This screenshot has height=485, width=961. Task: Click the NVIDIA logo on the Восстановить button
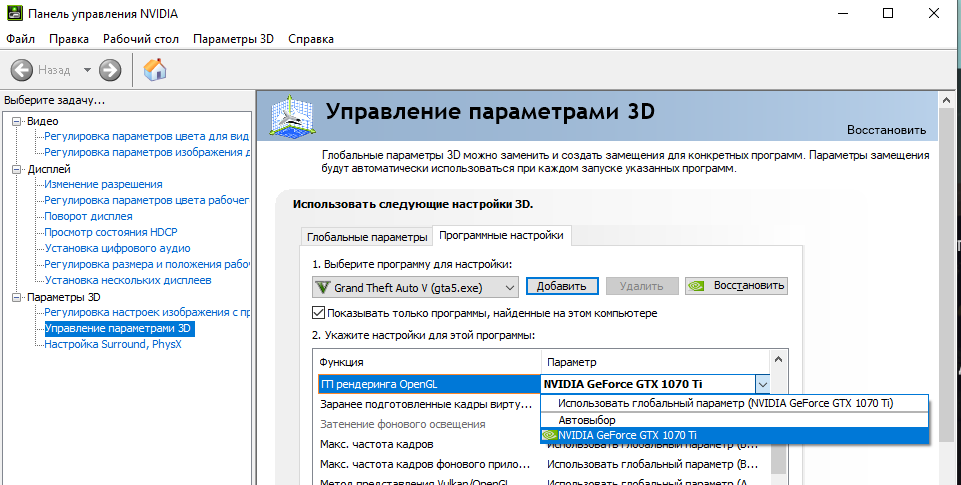(696, 286)
